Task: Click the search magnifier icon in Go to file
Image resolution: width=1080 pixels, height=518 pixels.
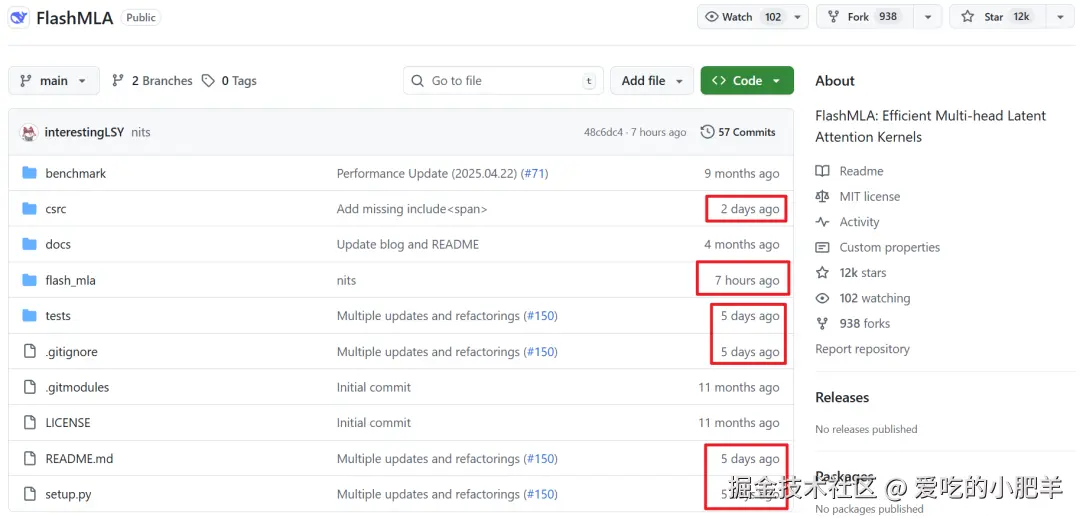Action: [x=417, y=81]
